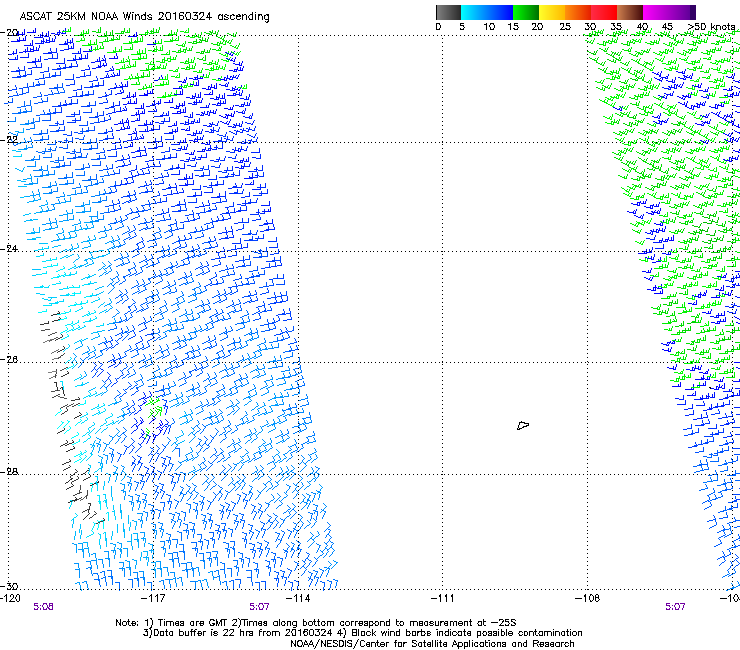
Task: Click the '-24' latitude axis label
Action: 10,249
